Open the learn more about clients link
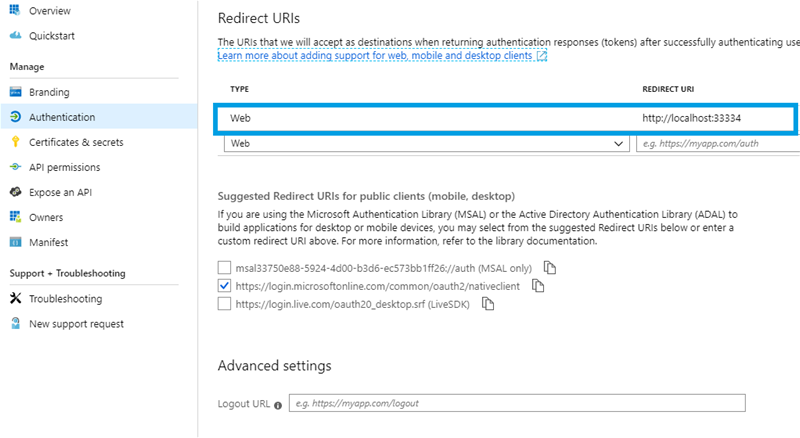800x438 pixels. tap(382, 56)
